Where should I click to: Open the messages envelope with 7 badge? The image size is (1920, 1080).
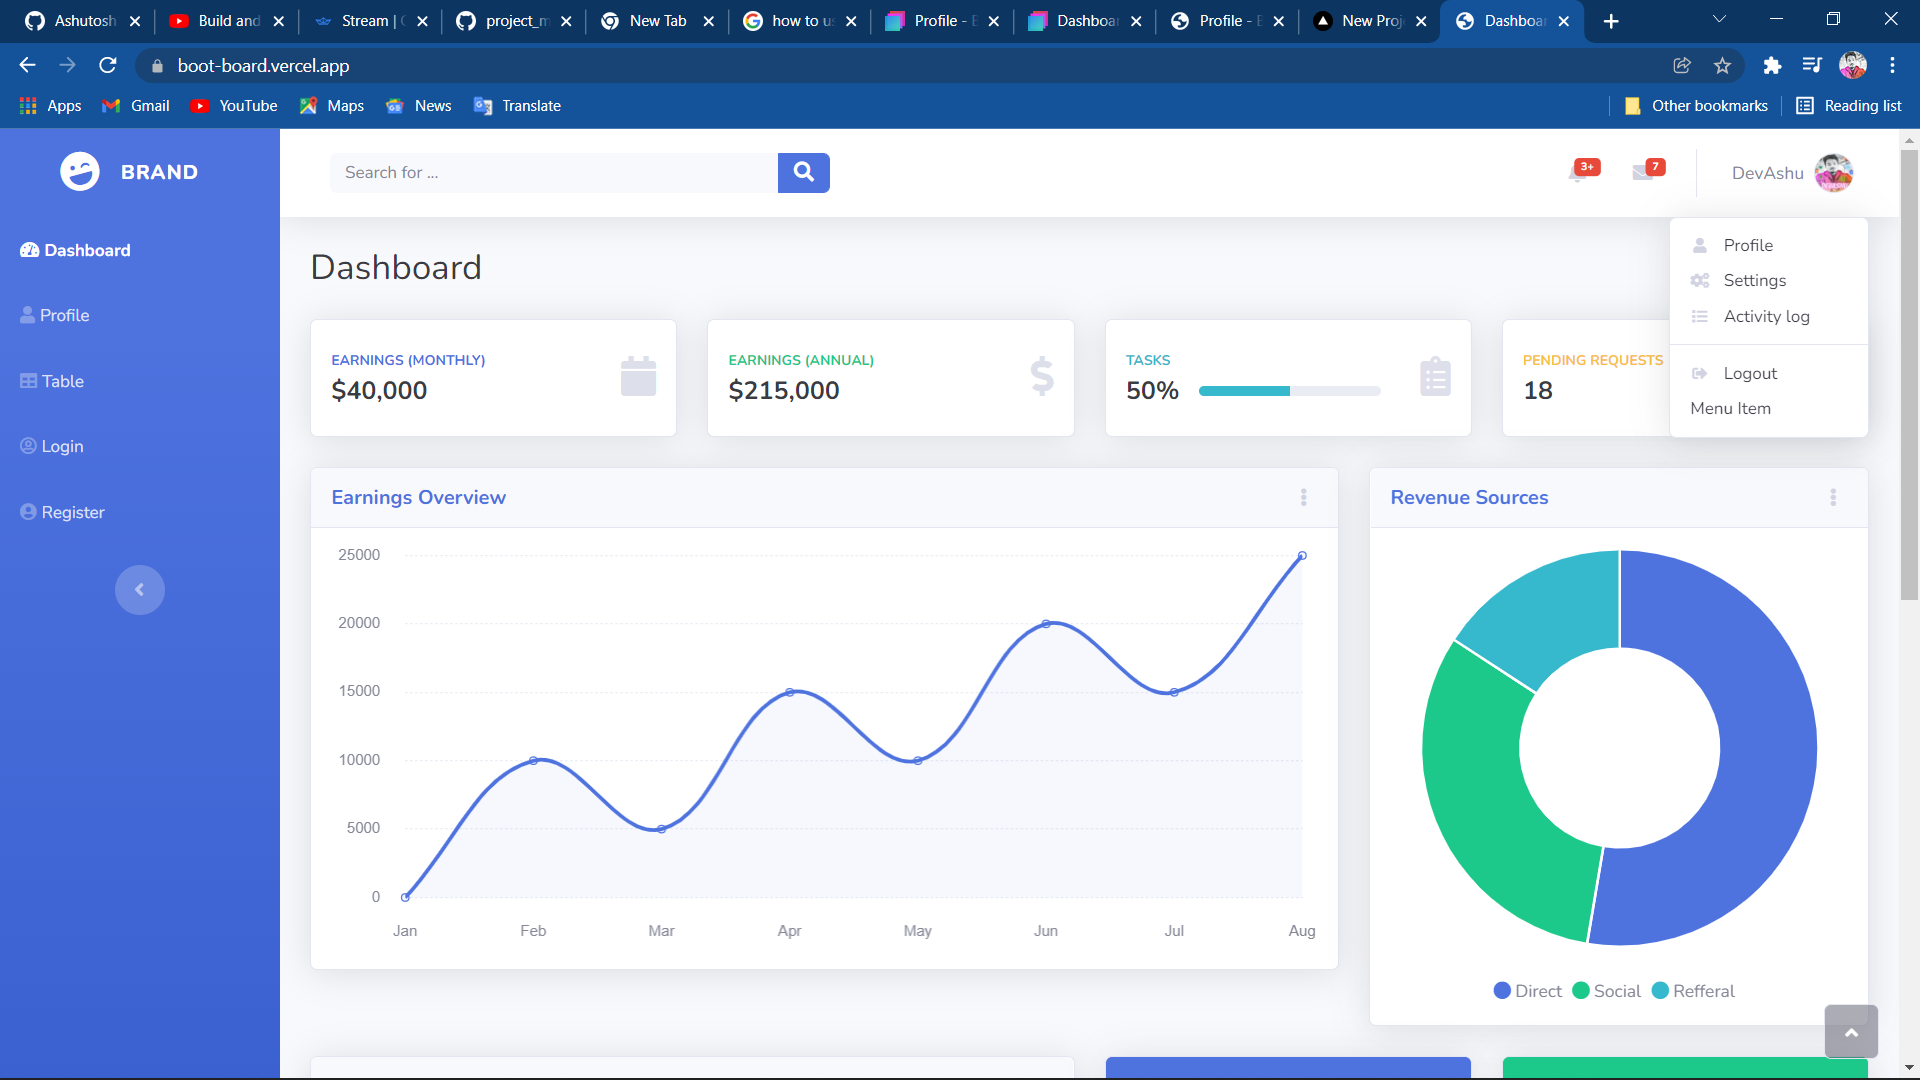1646,171
